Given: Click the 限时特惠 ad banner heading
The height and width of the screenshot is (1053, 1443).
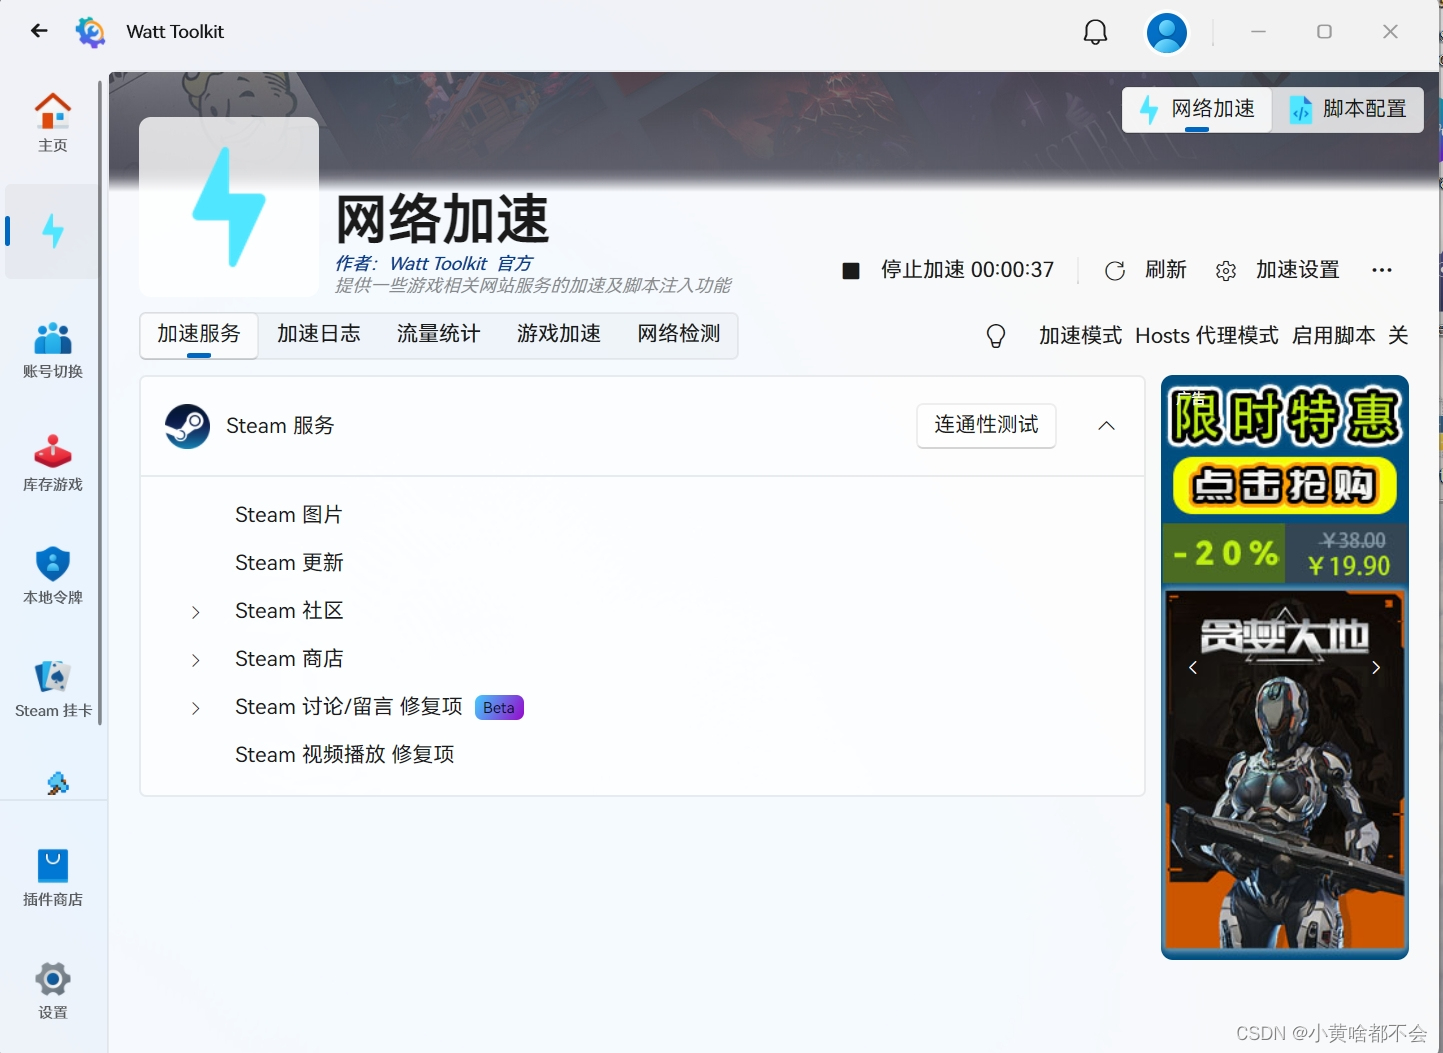Looking at the screenshot, I should tap(1285, 417).
